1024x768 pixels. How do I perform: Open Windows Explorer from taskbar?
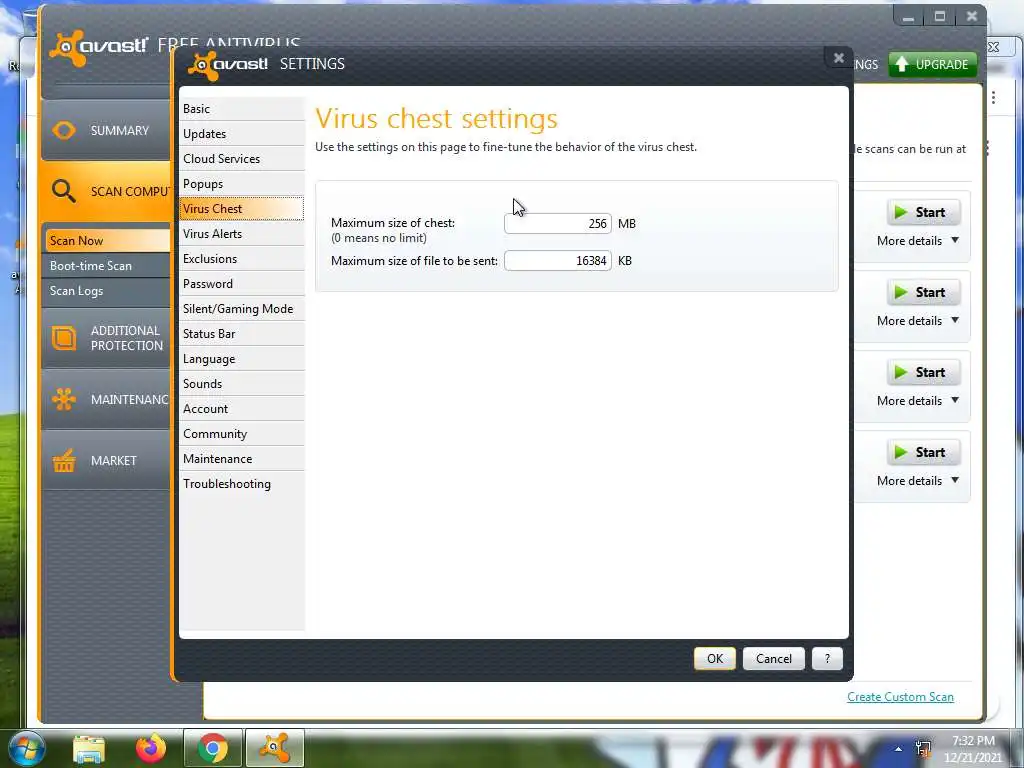pos(89,749)
